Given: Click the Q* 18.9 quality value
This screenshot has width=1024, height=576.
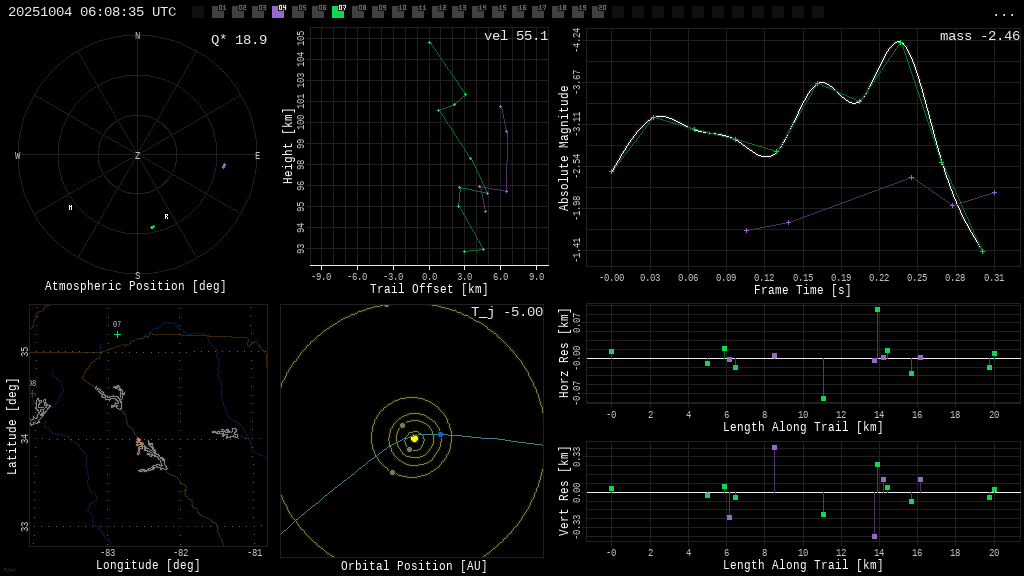Looking at the screenshot, I should coord(238,40).
